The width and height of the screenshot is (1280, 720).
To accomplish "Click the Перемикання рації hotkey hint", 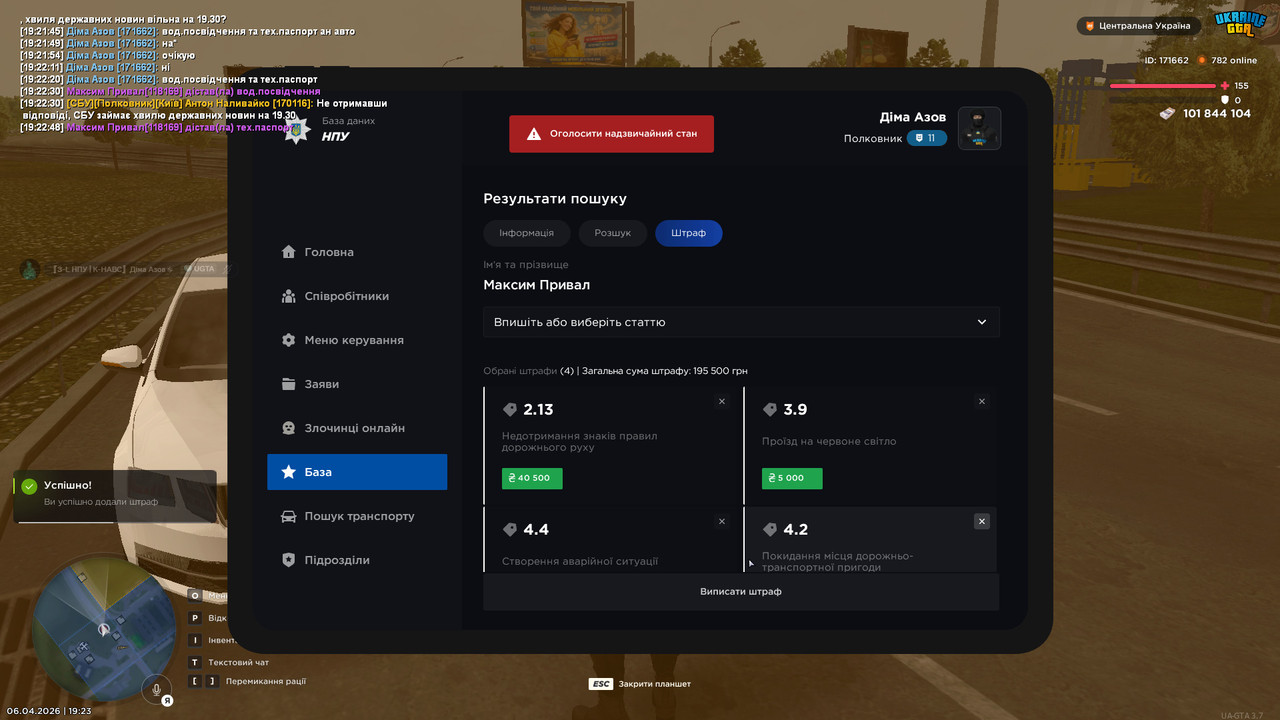I will coord(248,681).
